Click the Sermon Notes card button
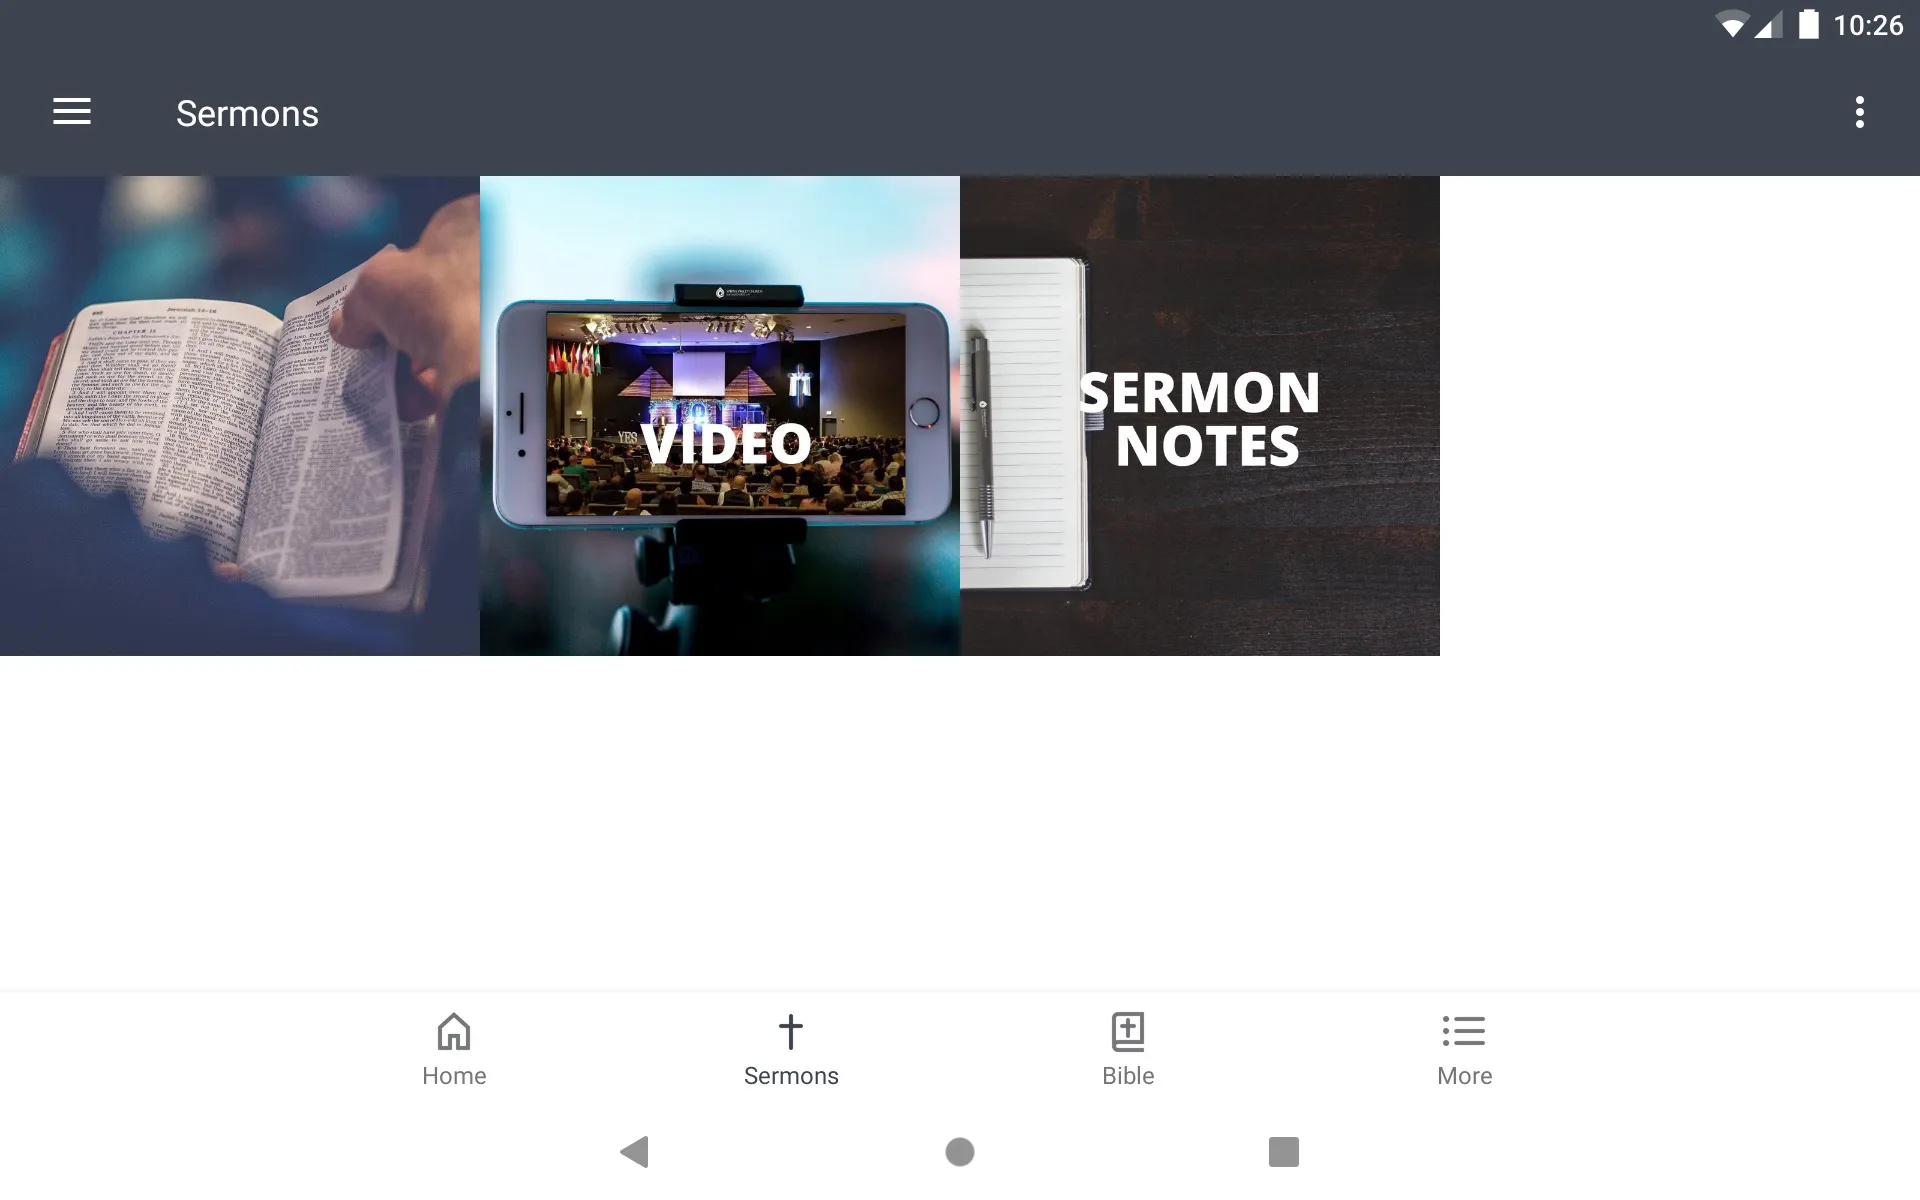This screenshot has height=1200, width=1920. [x=1200, y=416]
